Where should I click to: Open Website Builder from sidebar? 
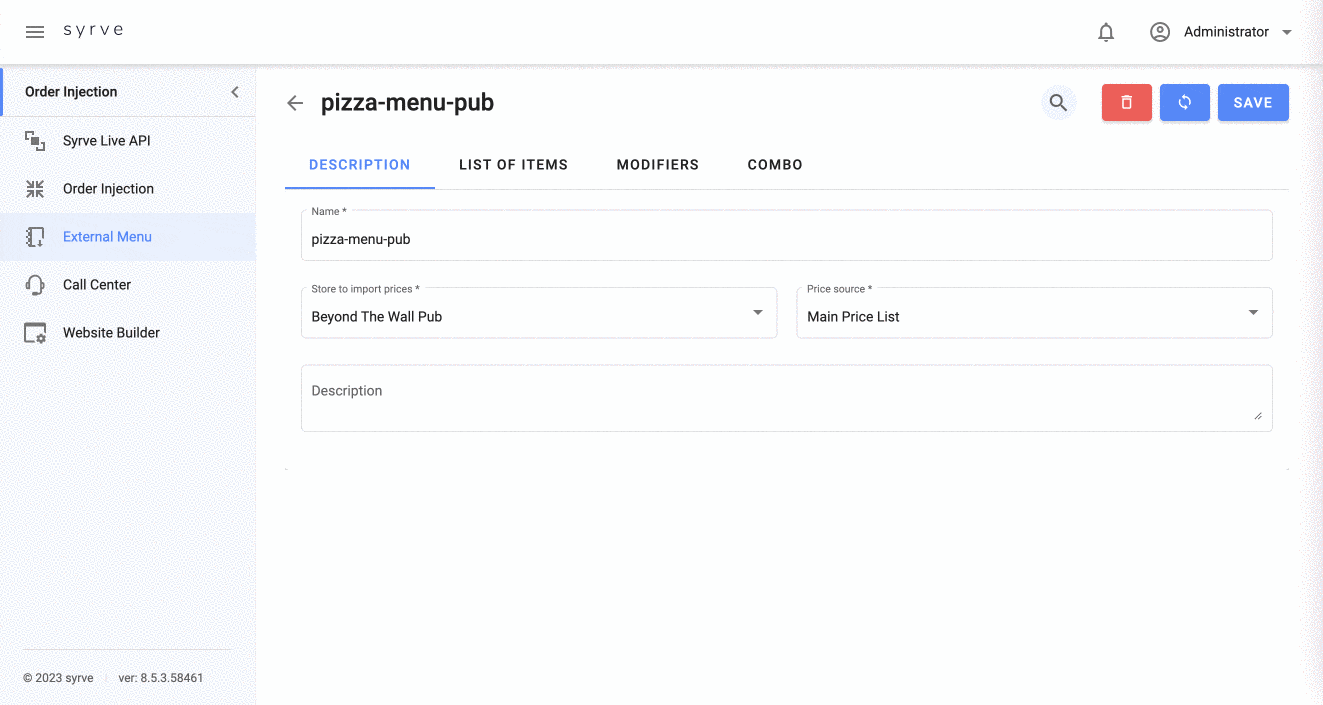pos(111,333)
